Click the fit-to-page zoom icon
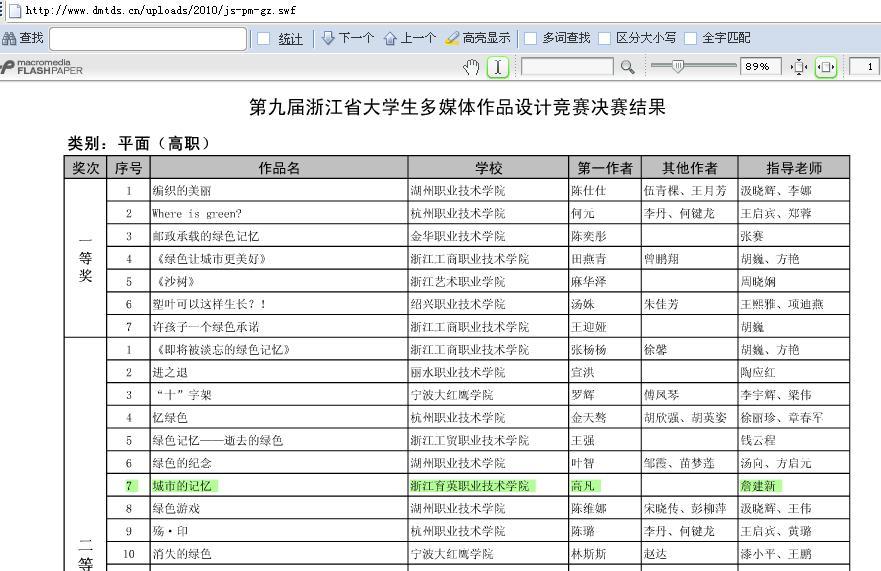 click(798, 67)
